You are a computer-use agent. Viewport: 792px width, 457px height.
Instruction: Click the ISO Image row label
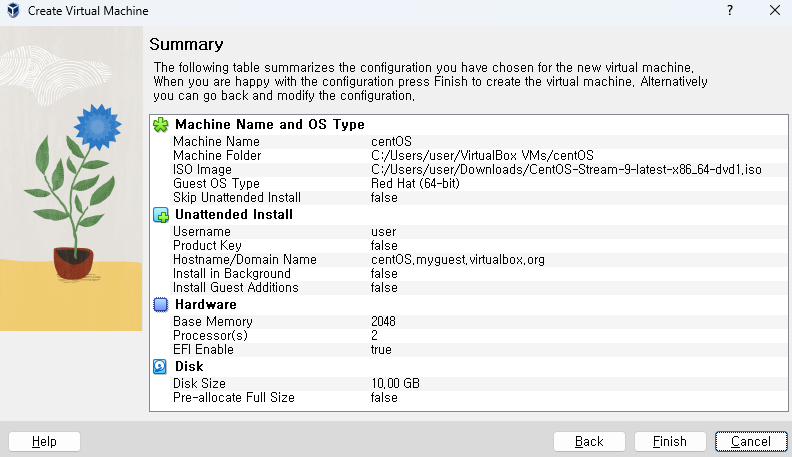pos(202,170)
